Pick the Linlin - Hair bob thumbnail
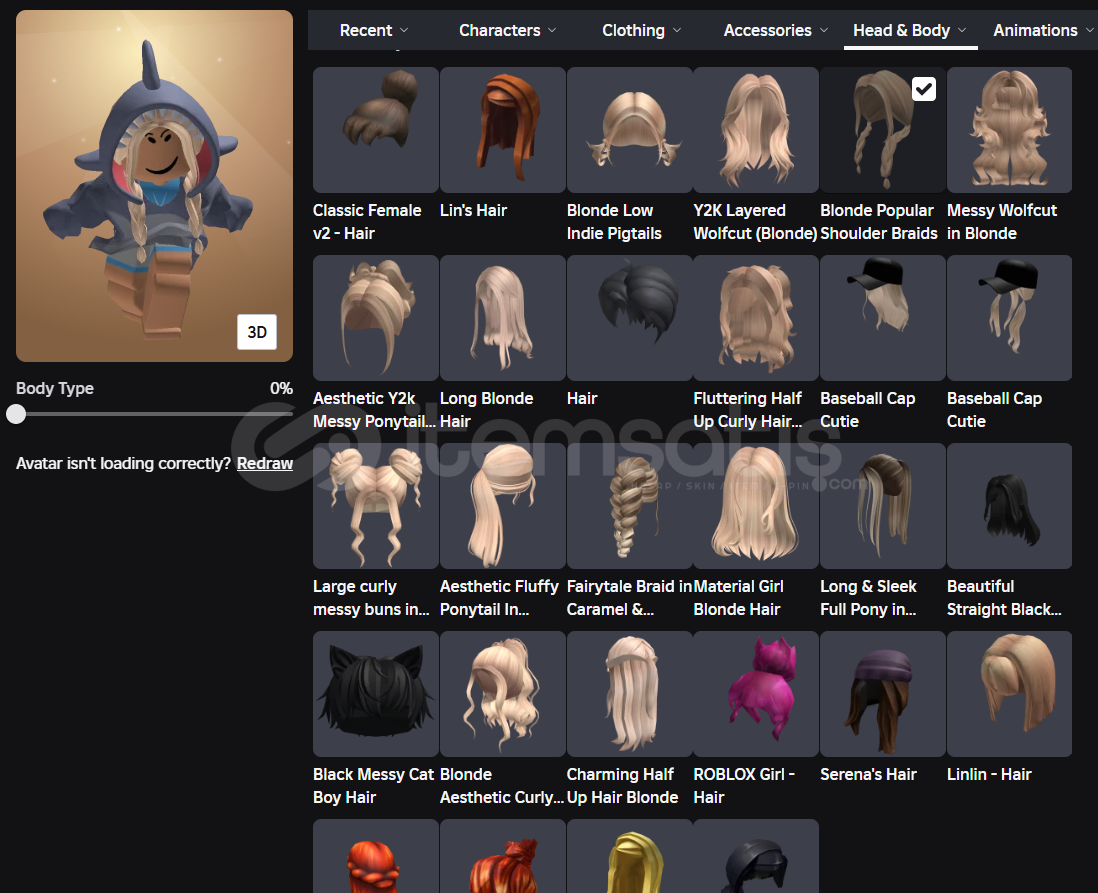Image resolution: width=1098 pixels, height=893 pixels. coord(1009,693)
